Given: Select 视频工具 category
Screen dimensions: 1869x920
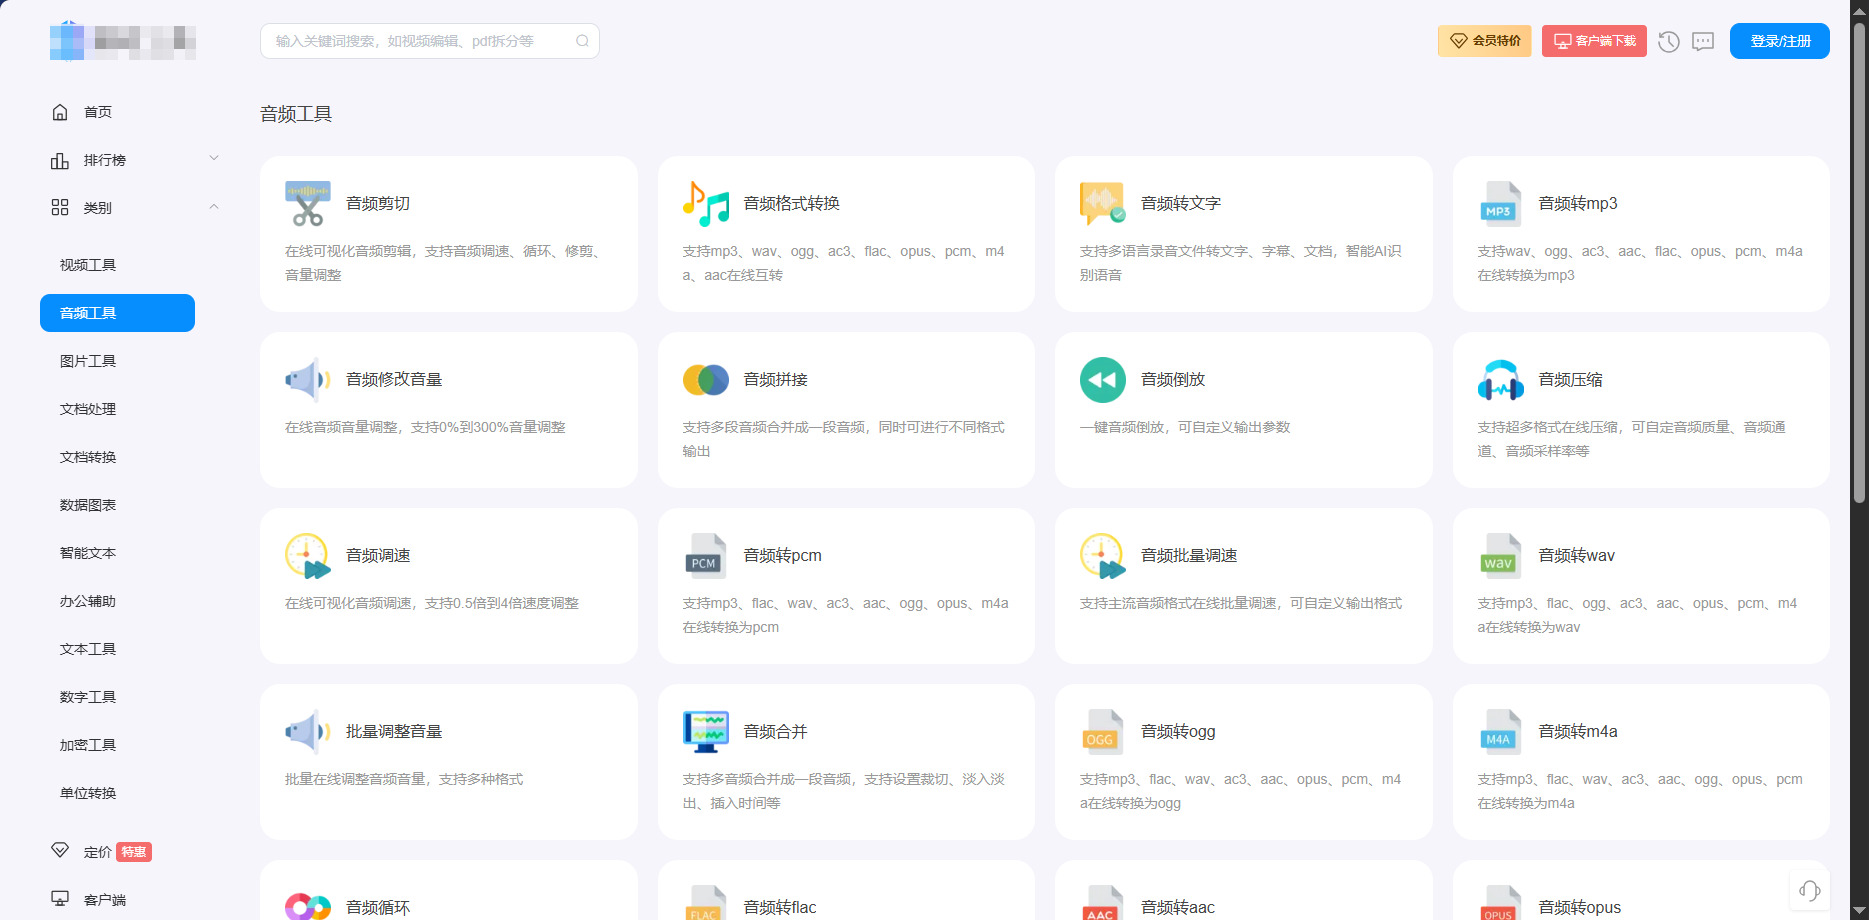Looking at the screenshot, I should pyautogui.click(x=88, y=265).
